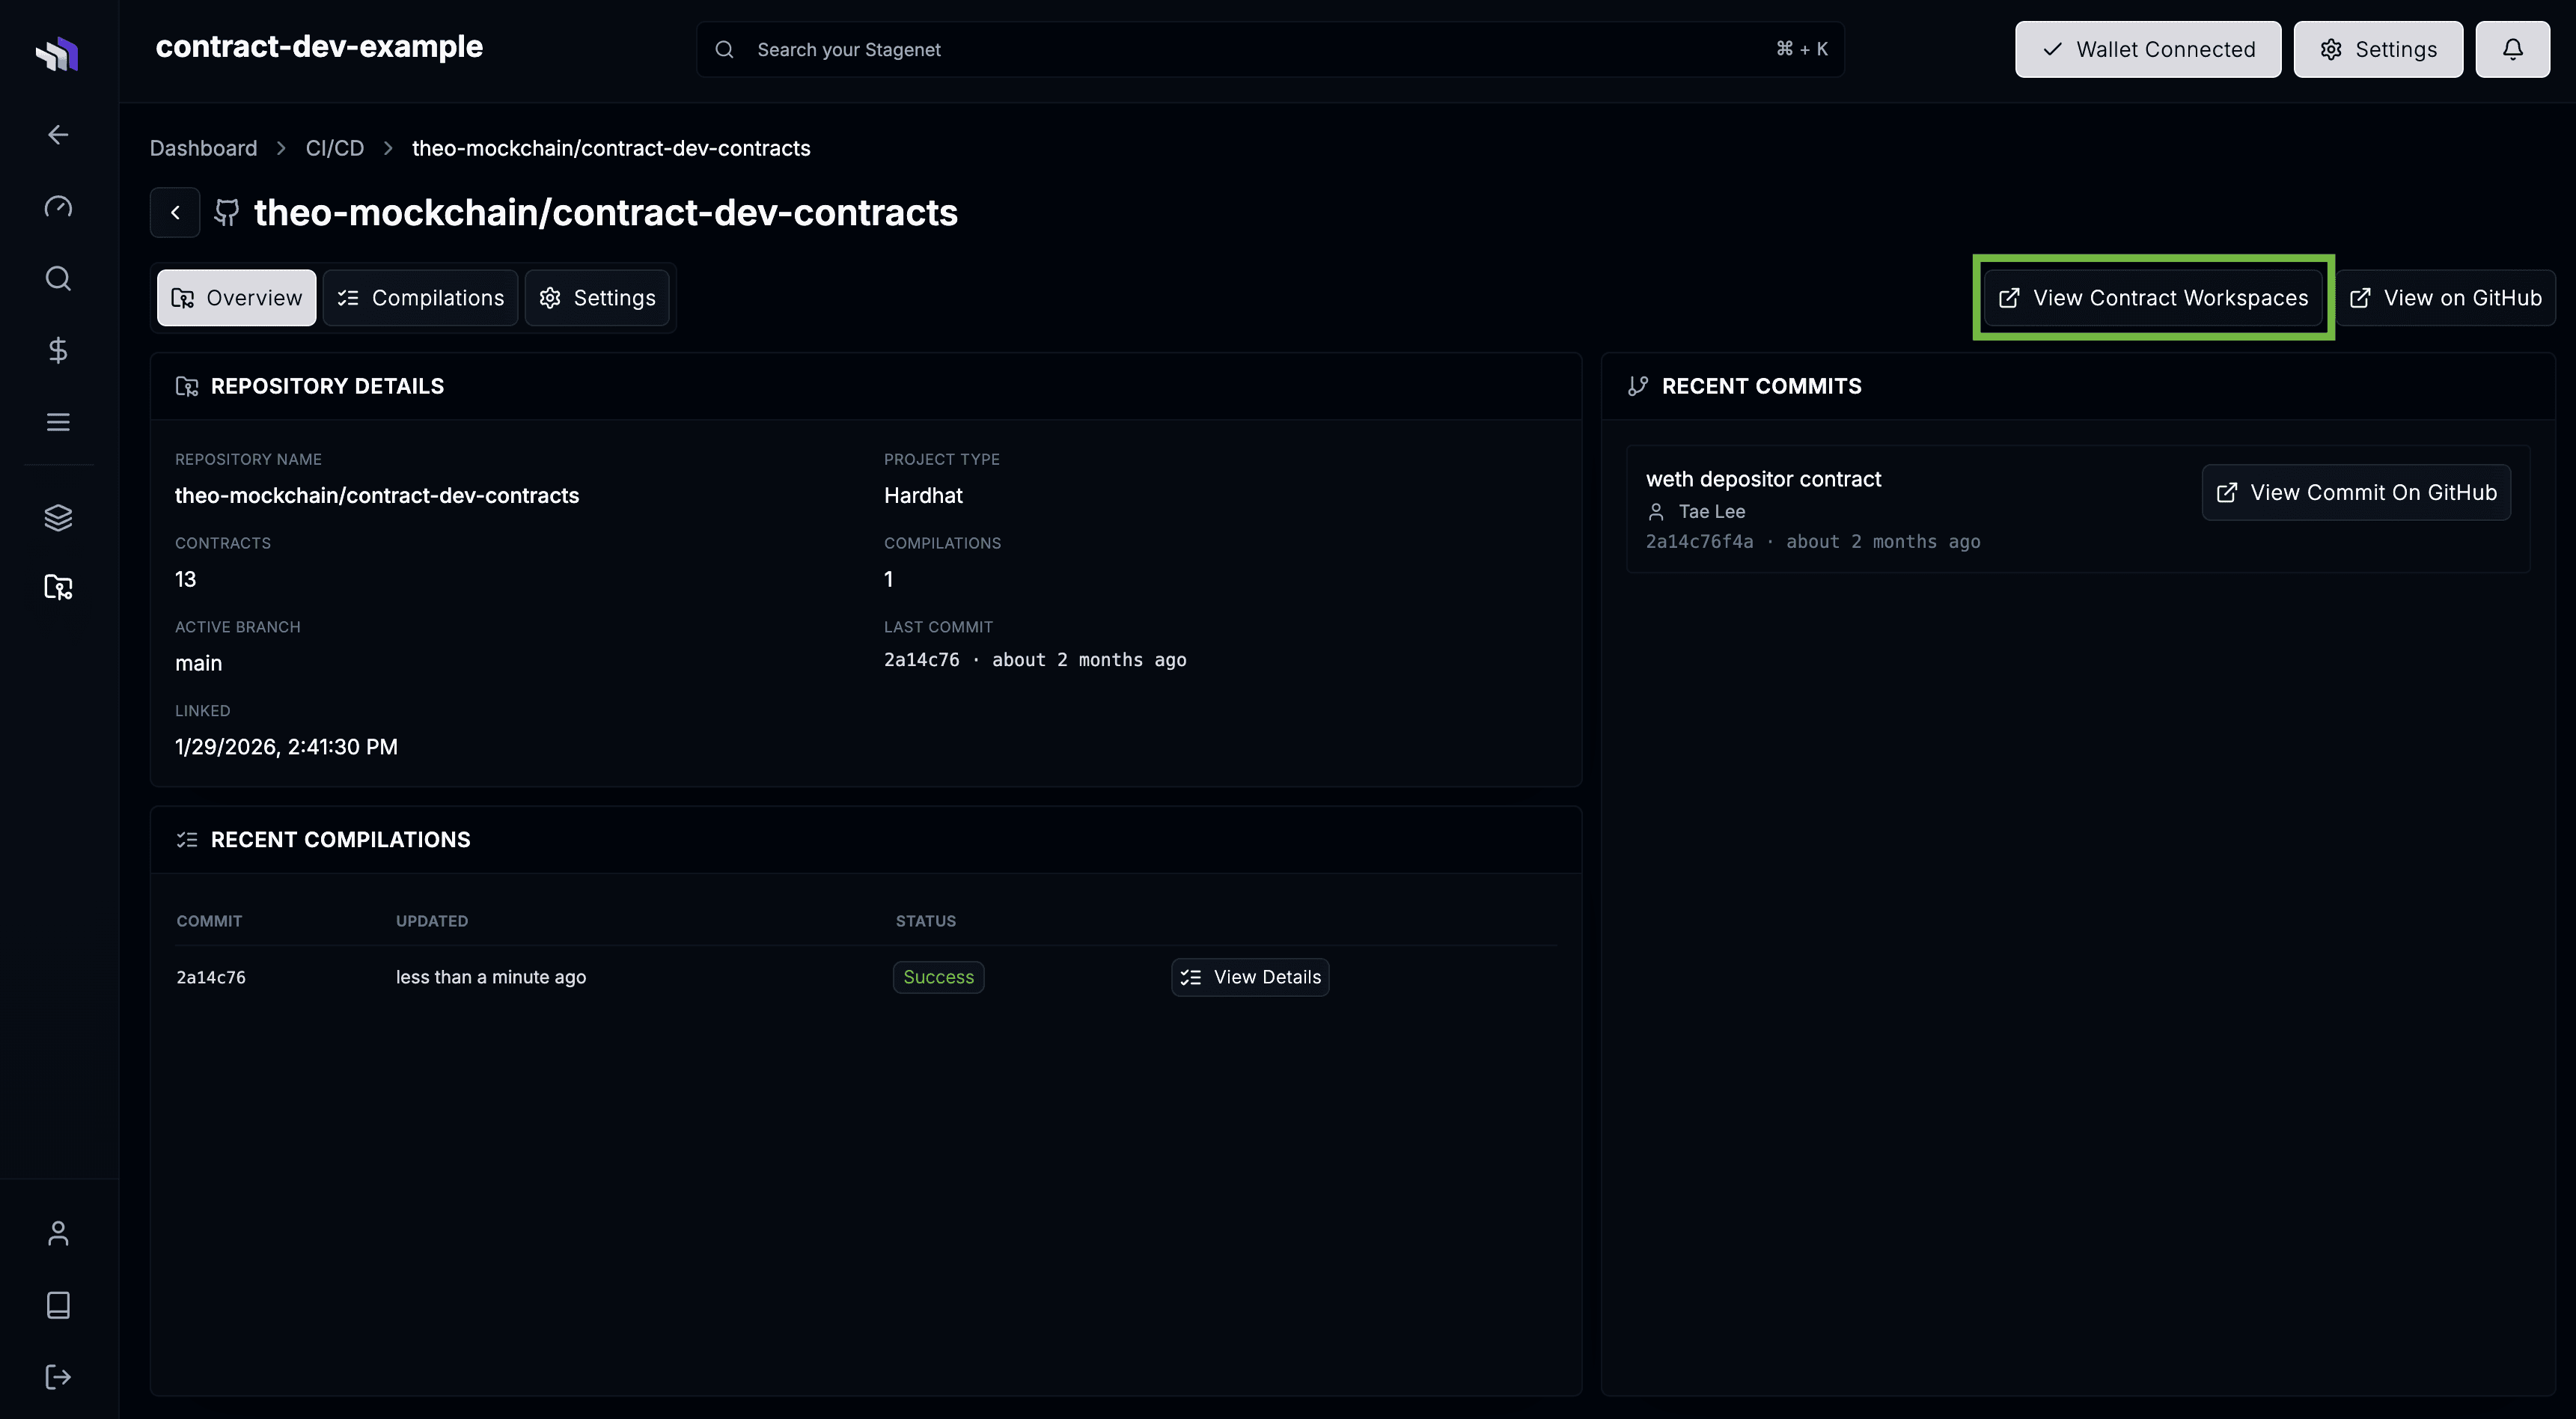
Task: Go back using chevron button beside repo title
Action: 175,212
